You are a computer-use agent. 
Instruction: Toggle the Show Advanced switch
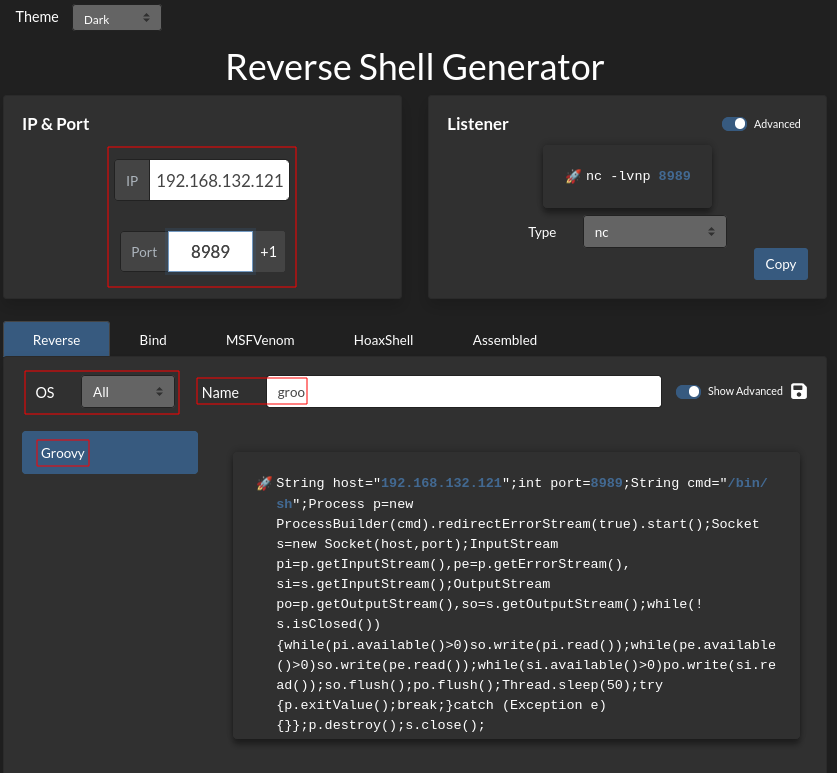[688, 392]
